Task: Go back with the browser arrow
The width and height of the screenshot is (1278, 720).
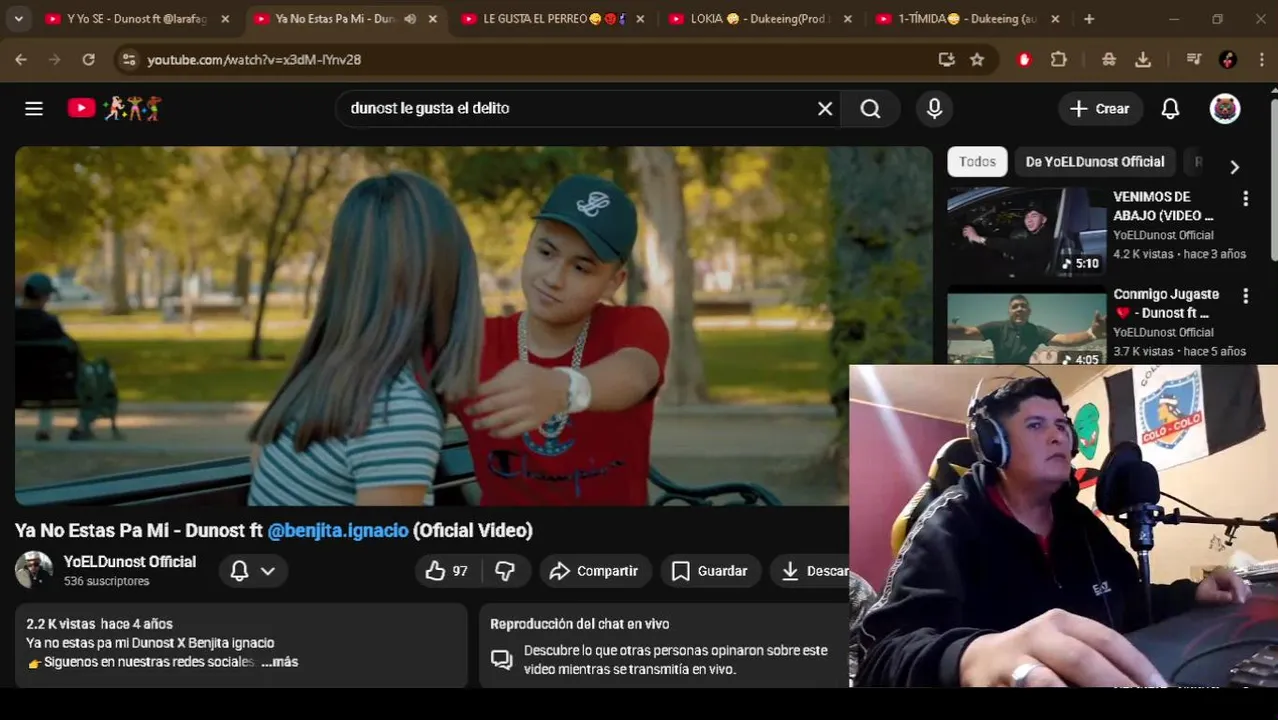Action: click(x=21, y=60)
